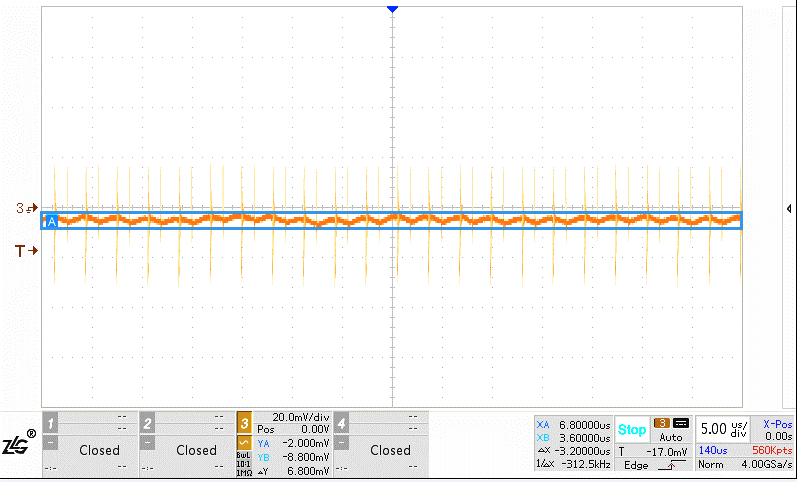Click the small arrow at right edge
Screen dimensions: 797x482
coord(789,208)
